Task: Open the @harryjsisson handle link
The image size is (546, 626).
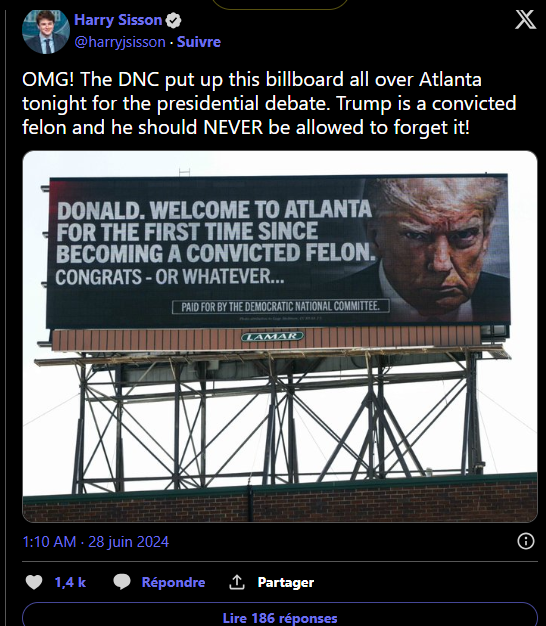Action: click(x=120, y=42)
